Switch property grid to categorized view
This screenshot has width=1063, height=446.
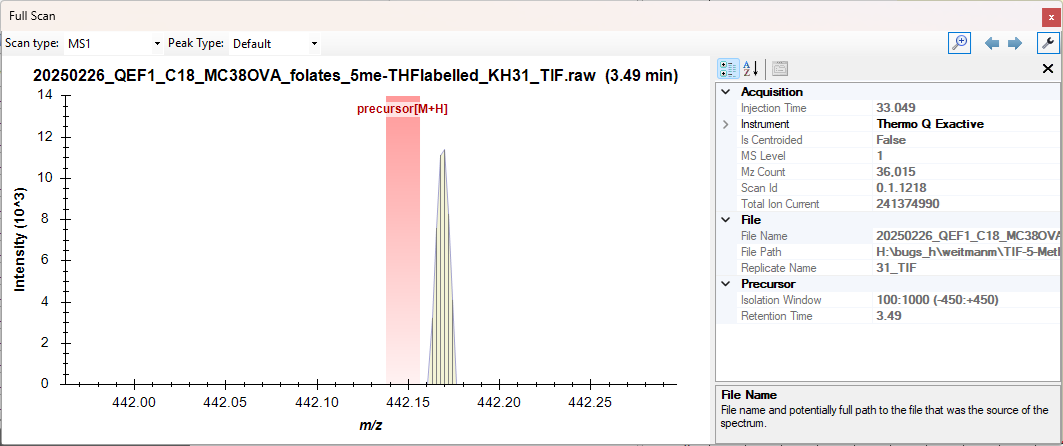point(728,69)
